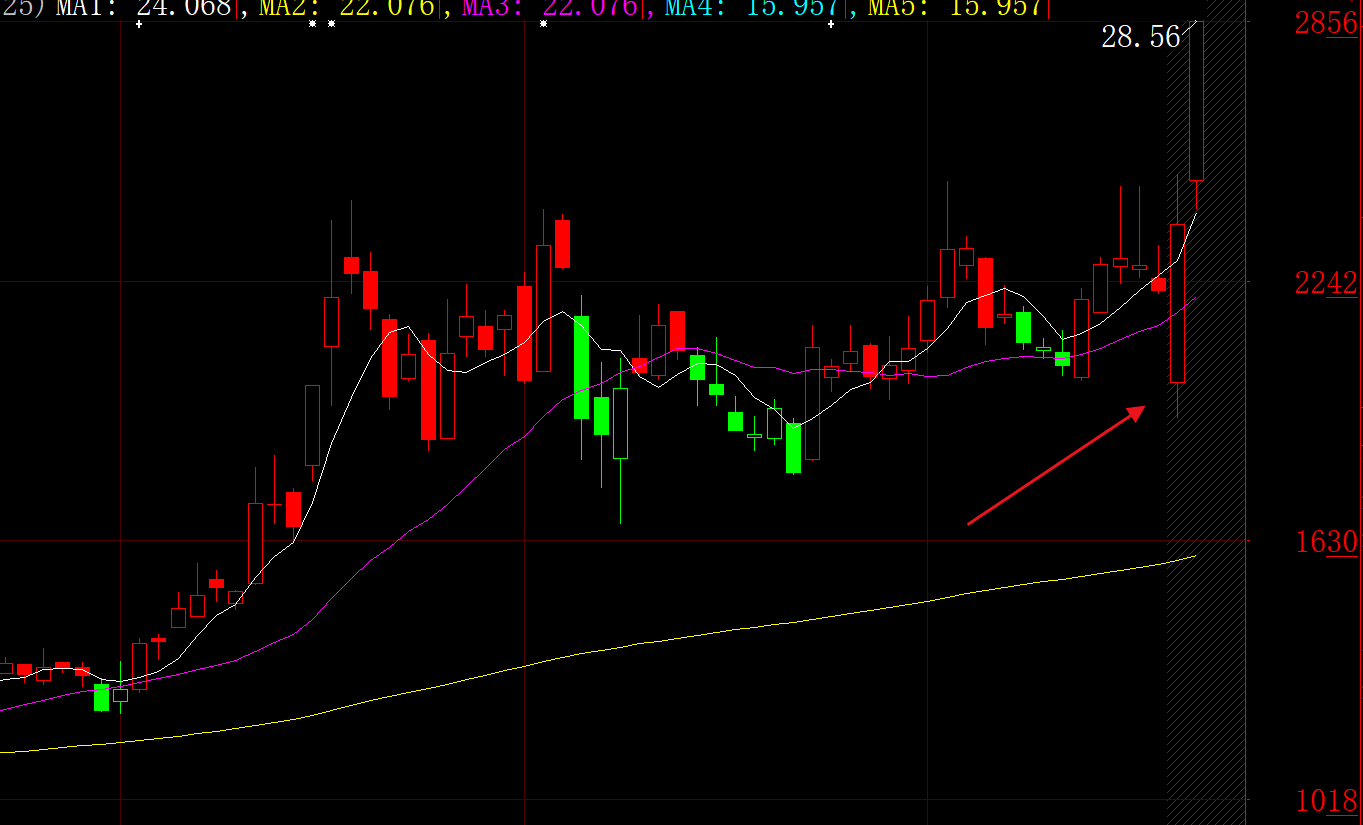The height and width of the screenshot is (825, 1363).
Task: Click the 1018 price axis label
Action: pyautogui.click(x=1326, y=801)
